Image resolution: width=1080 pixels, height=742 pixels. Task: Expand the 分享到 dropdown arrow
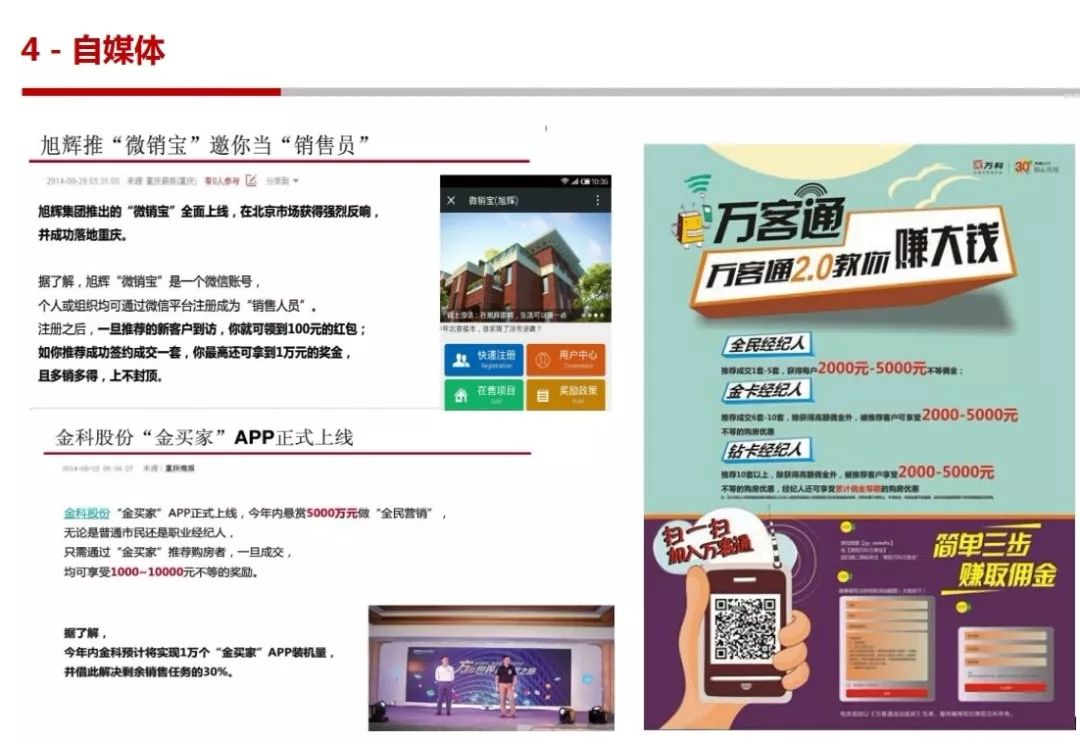click(x=296, y=181)
